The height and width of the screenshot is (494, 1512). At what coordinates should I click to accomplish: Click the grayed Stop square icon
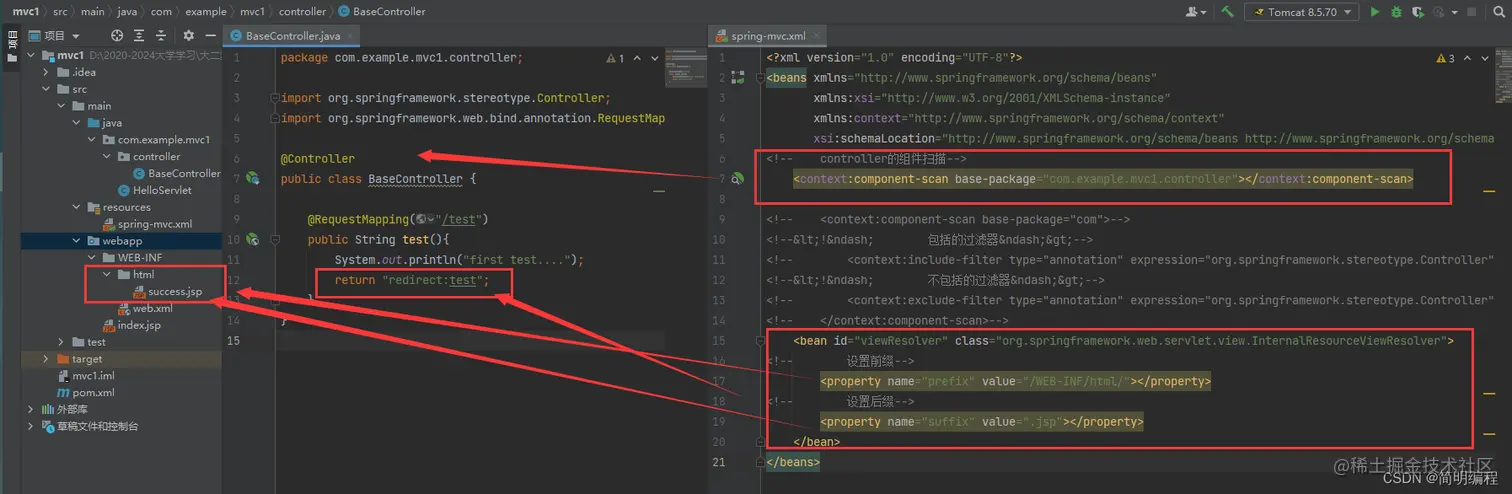1471,12
